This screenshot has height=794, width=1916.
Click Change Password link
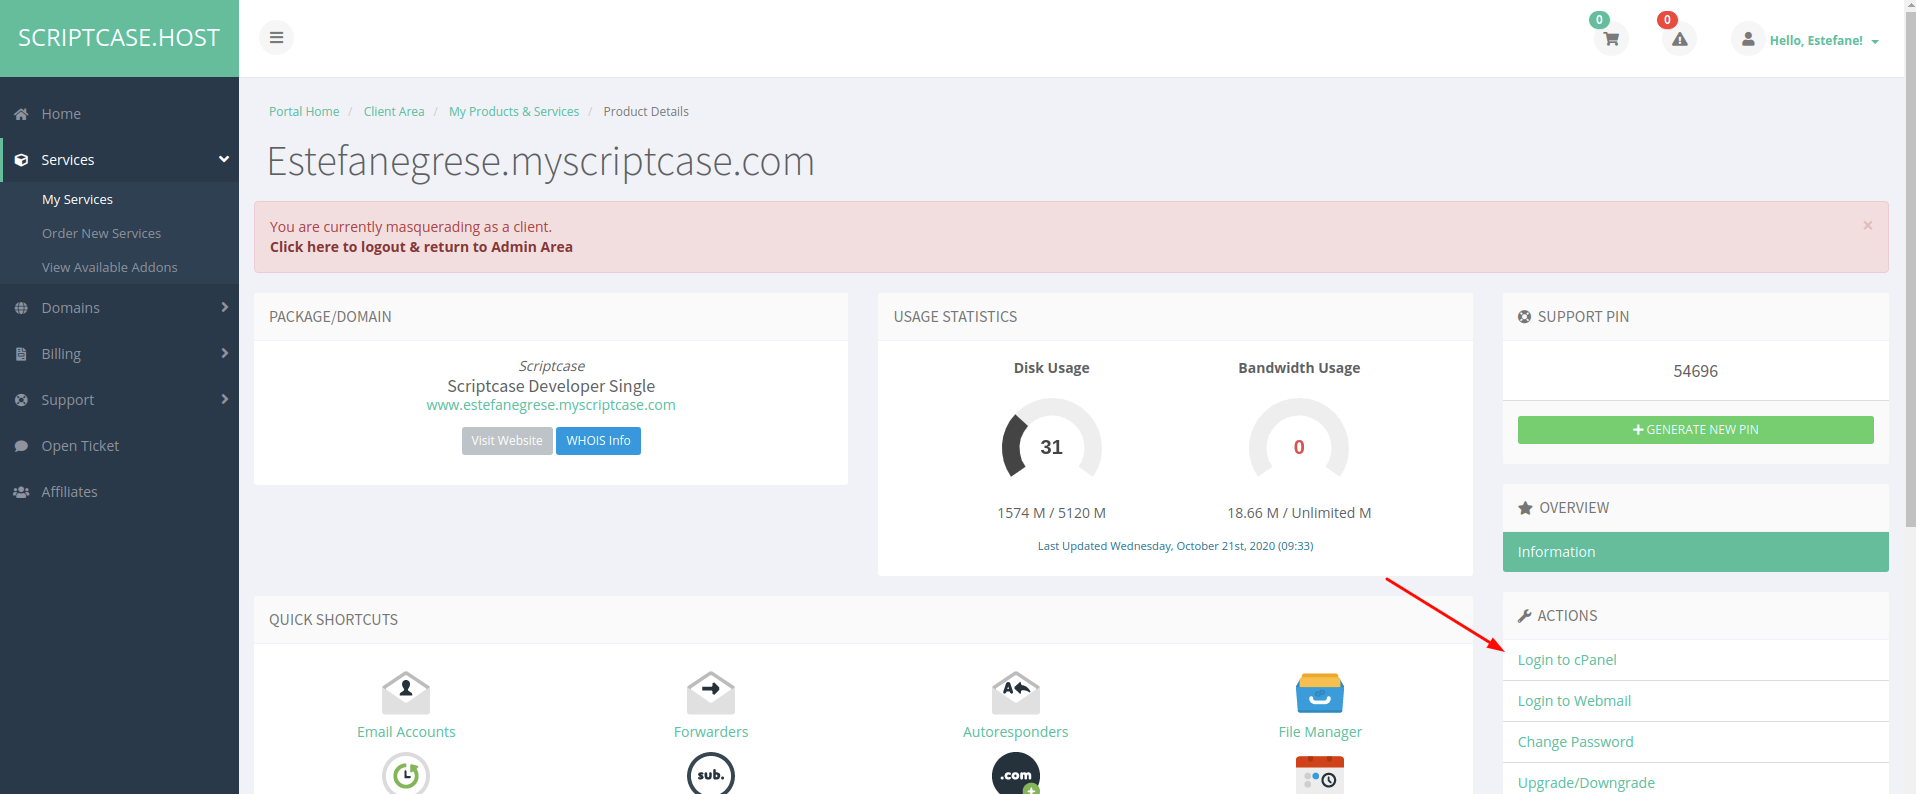[1575, 742]
